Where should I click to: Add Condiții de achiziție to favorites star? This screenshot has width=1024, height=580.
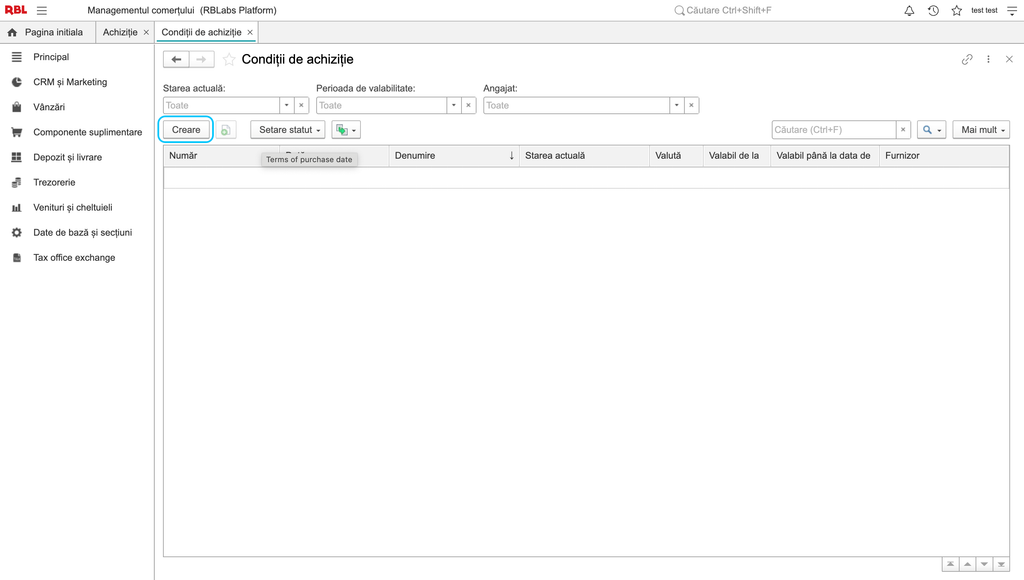pos(229,59)
